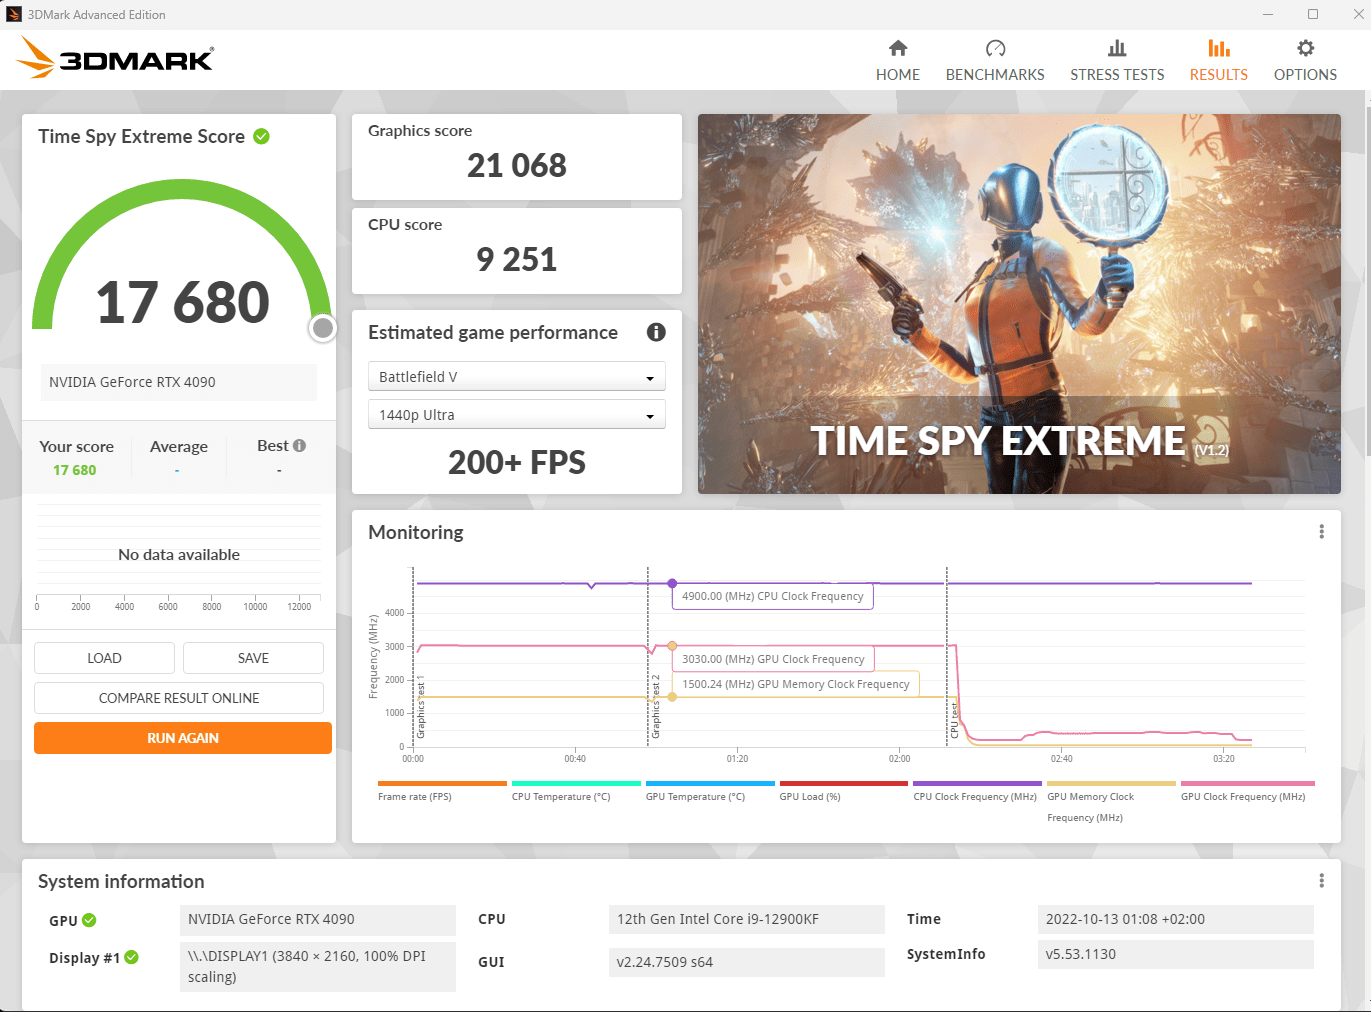Click the score gauge grey knob
This screenshot has height=1012, width=1371.
[x=323, y=328]
